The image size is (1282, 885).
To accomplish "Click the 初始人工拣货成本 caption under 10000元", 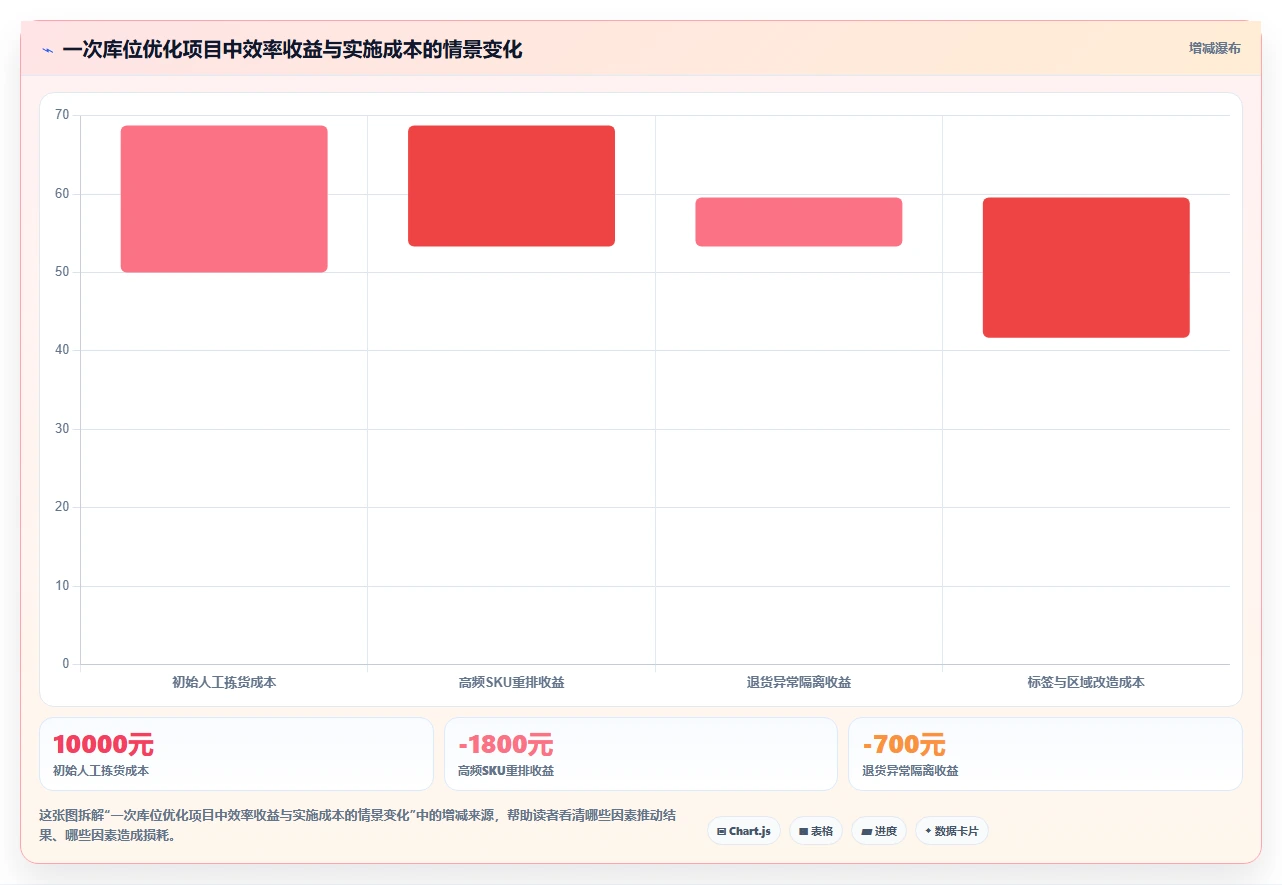I will click(101, 771).
